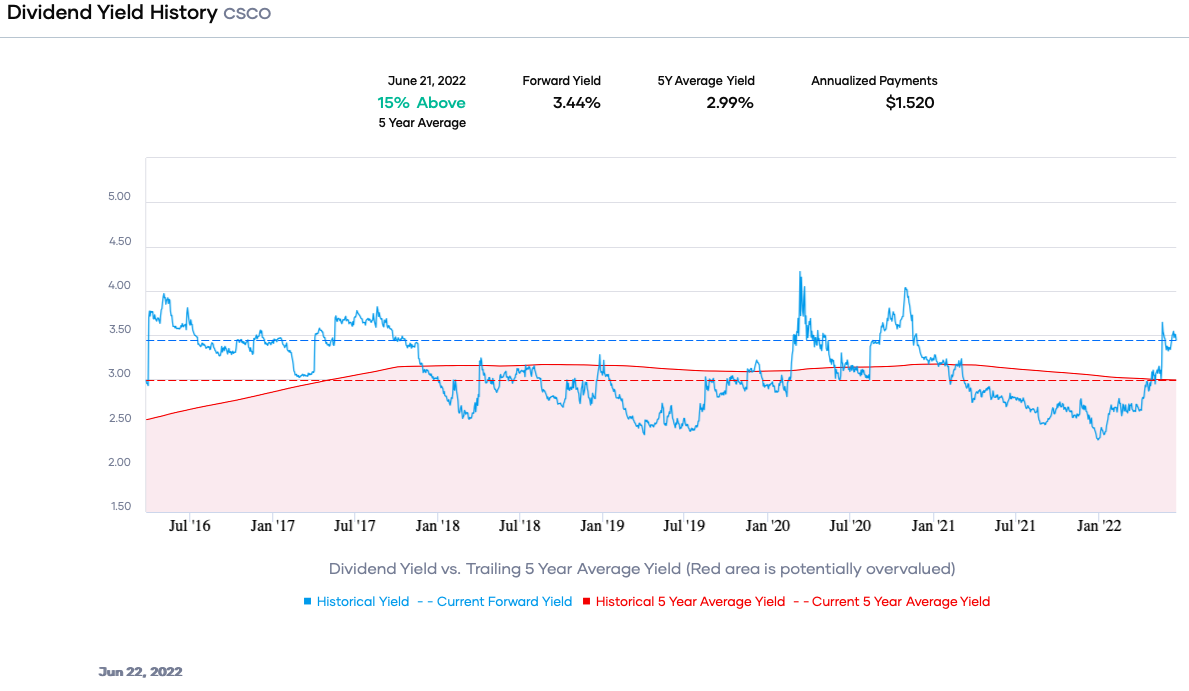Toggle Historical 5 Year Average Yield label

690,602
